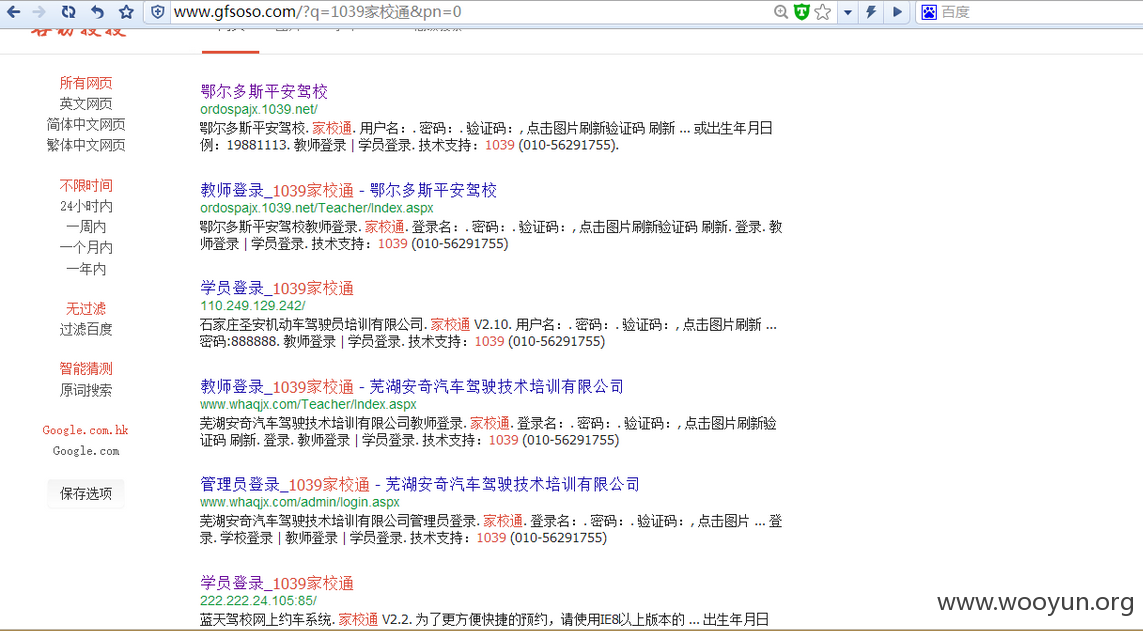This screenshot has width=1143, height=631.
Task: Choose 智能猜测 search mode
Action: coord(86,369)
